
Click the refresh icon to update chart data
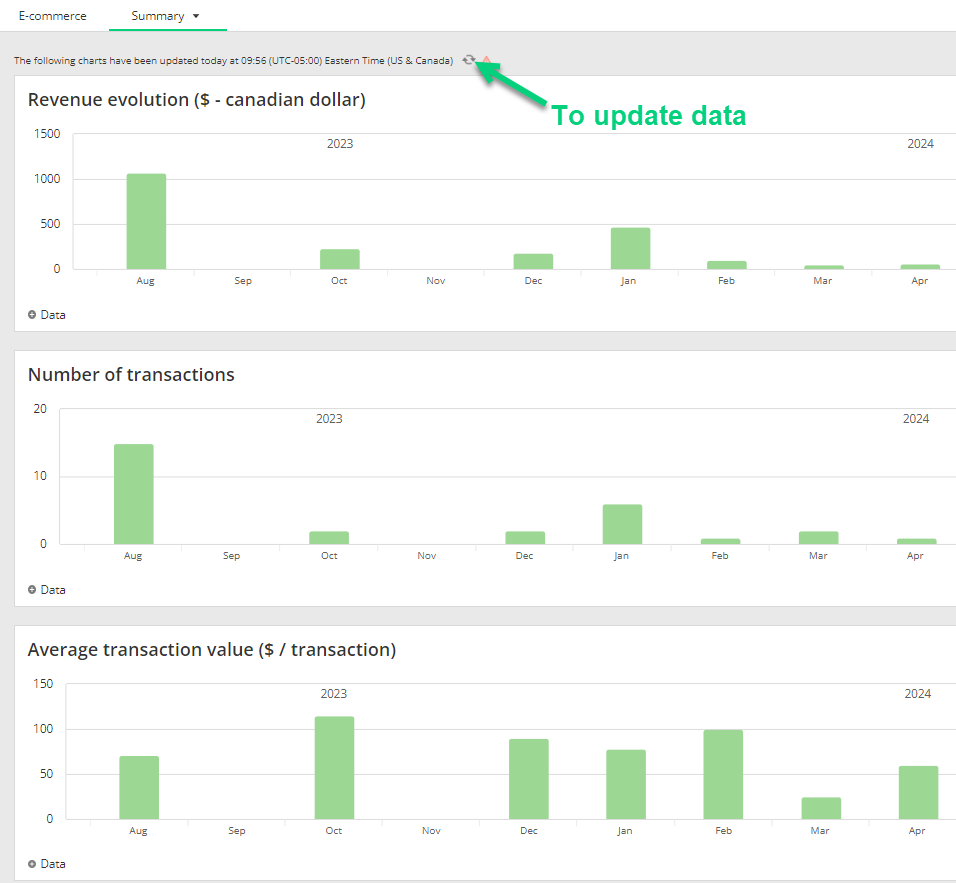point(468,60)
